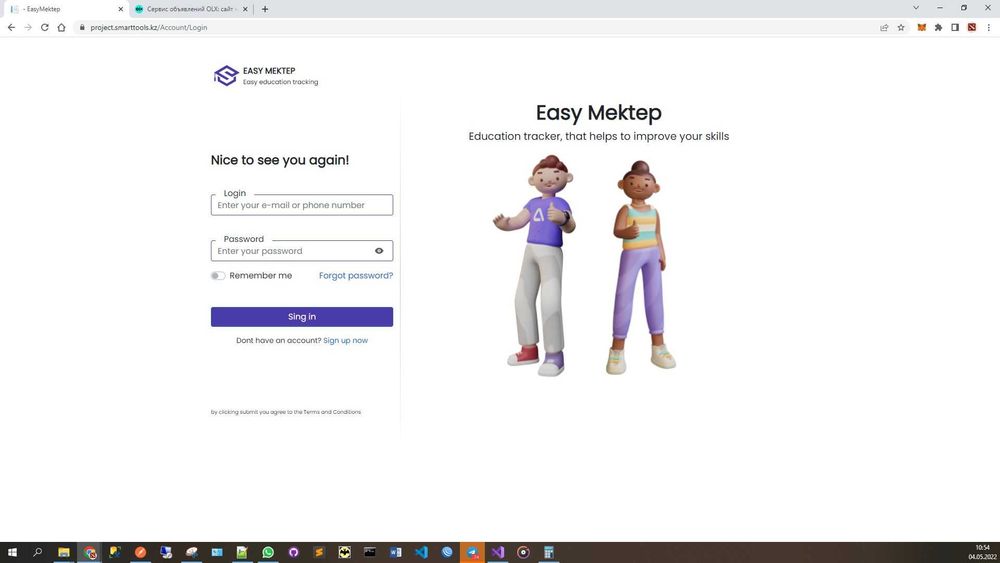Close the EasyMektep tab
1000x563 pixels.
coord(121,9)
